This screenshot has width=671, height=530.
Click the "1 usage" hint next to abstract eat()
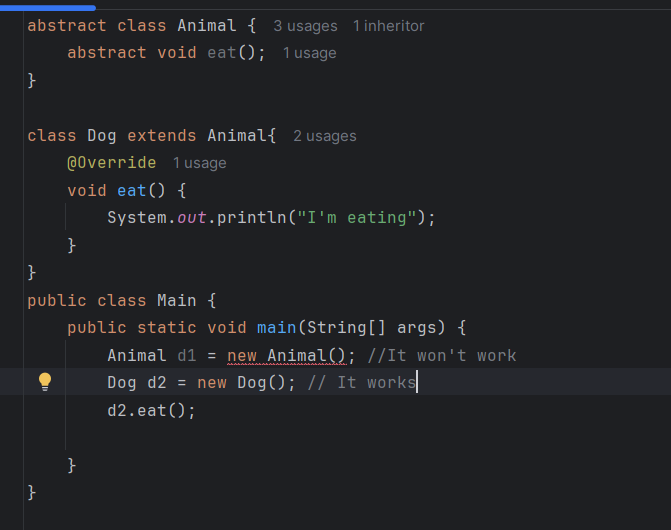click(x=309, y=53)
